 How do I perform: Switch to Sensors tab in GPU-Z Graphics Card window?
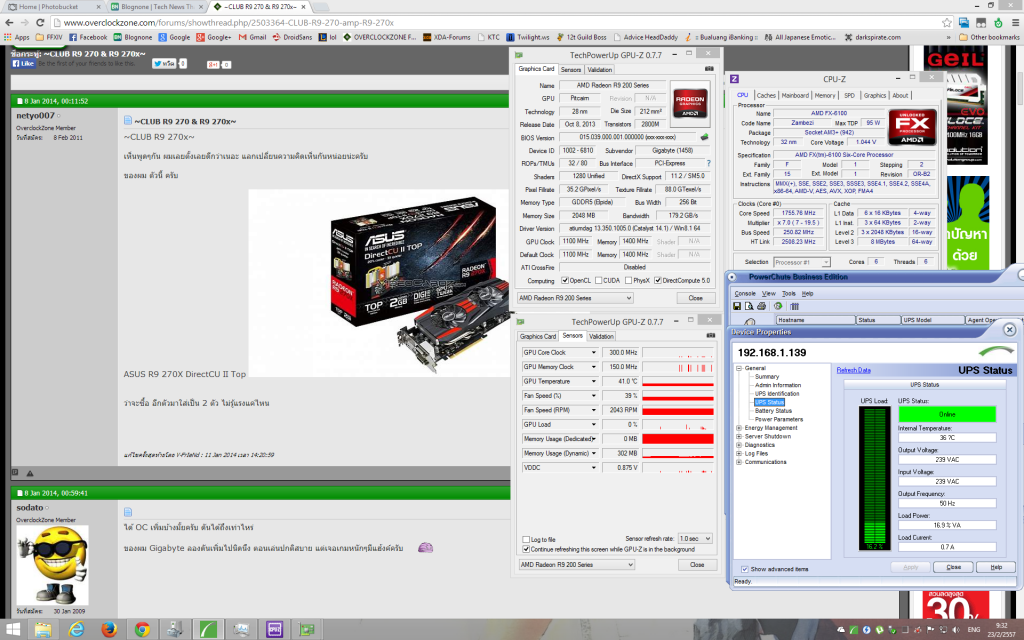(571, 69)
